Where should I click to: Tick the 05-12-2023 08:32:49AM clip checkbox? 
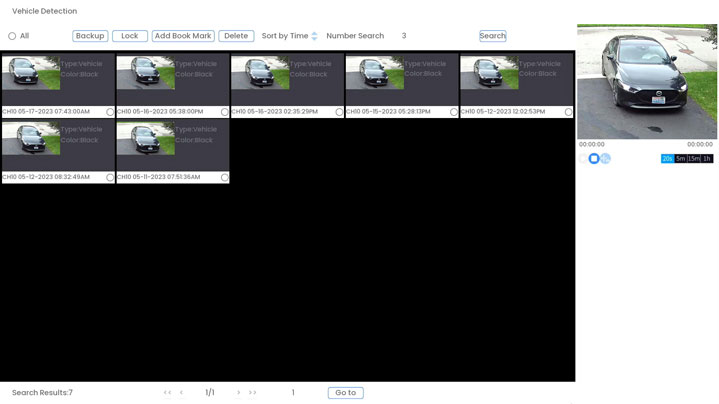110,178
